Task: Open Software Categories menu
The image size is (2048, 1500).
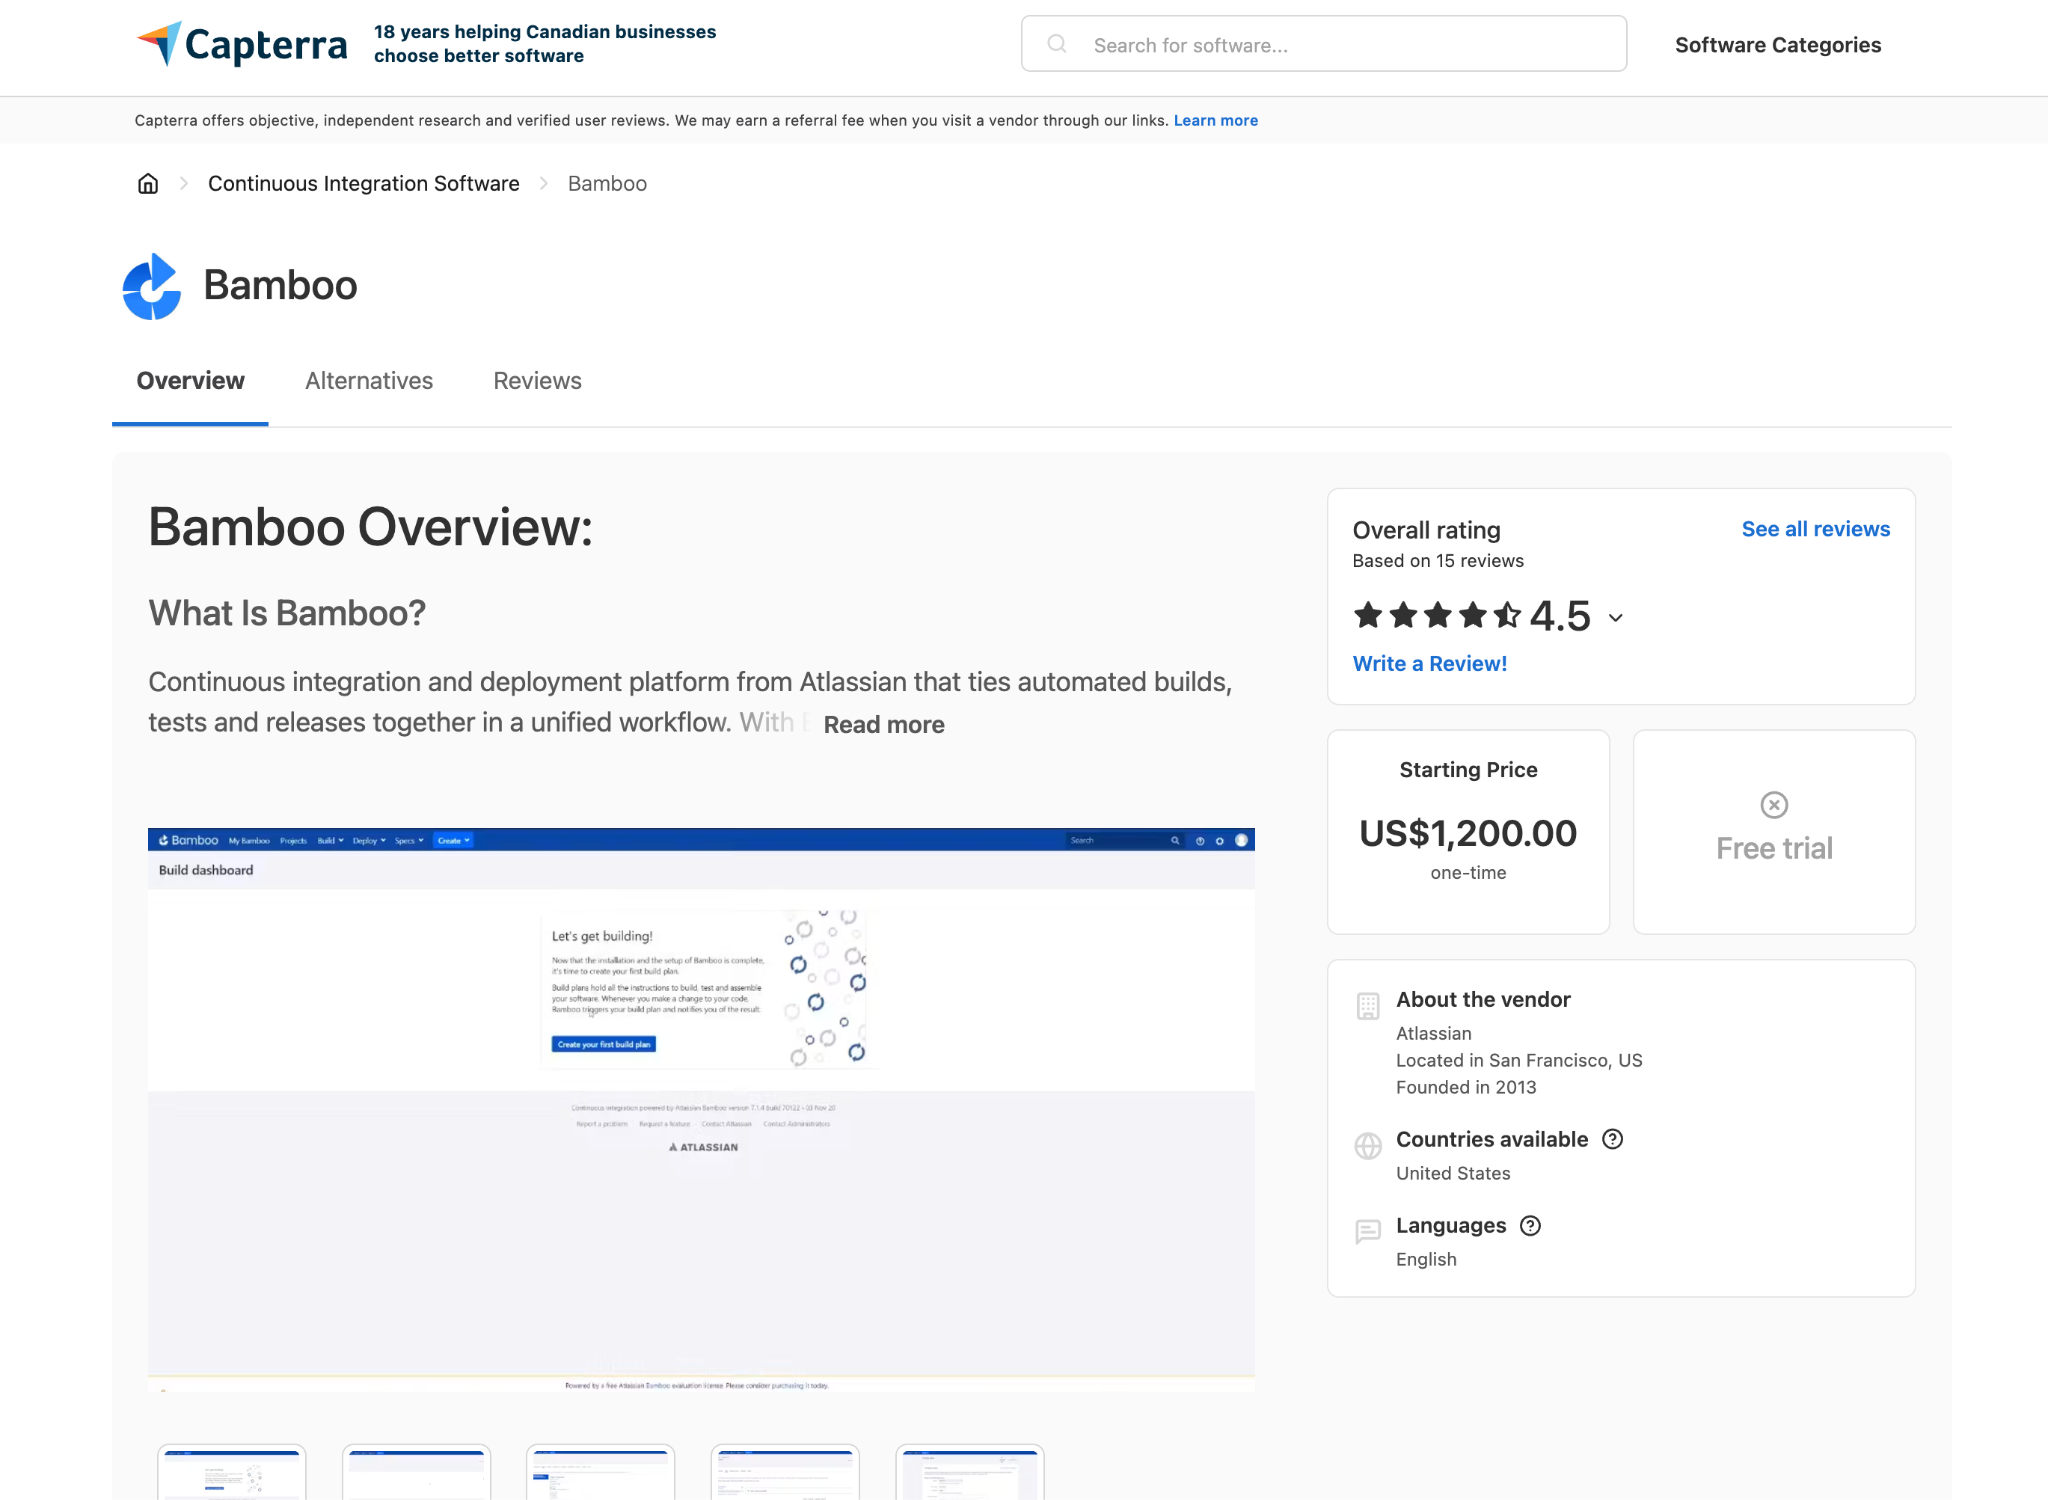Action: coord(1778,45)
